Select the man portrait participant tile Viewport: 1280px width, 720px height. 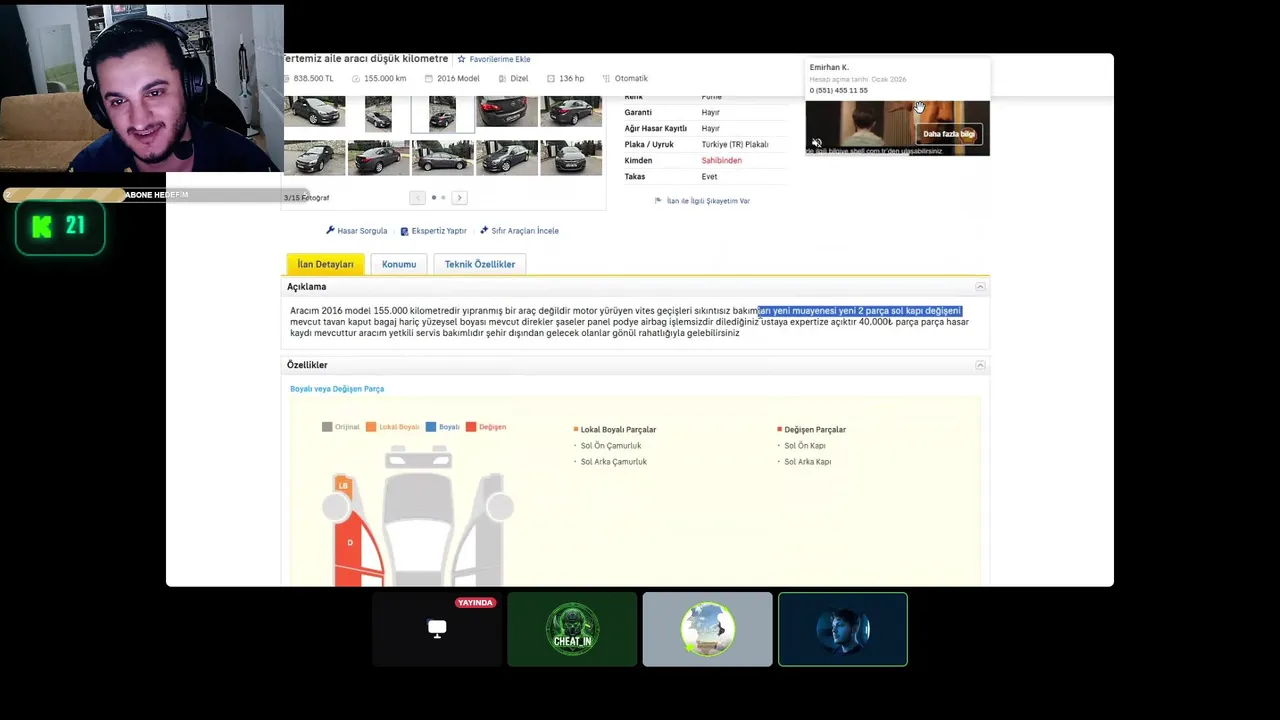click(x=843, y=629)
